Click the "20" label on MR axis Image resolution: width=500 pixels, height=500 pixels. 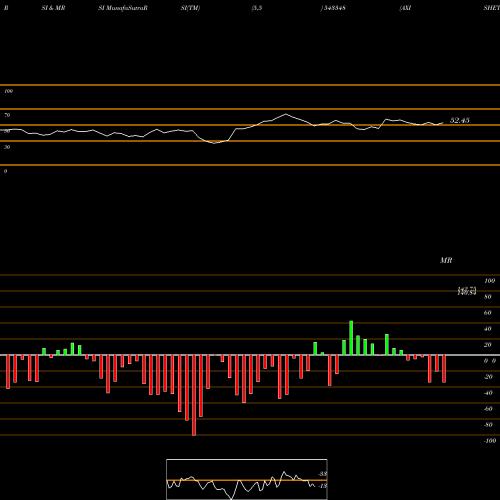(x=488, y=345)
